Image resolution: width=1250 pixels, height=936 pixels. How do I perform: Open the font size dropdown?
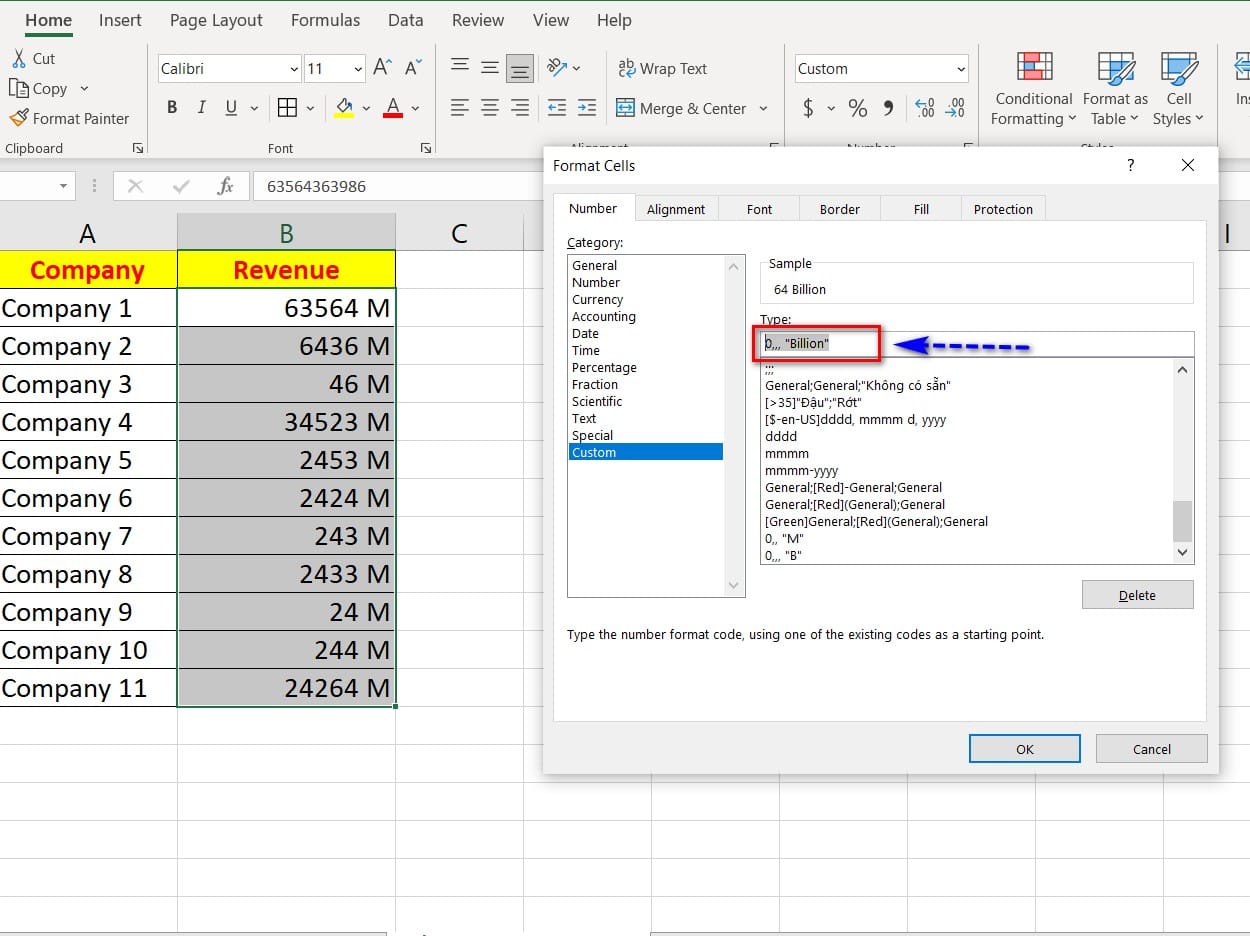(x=358, y=69)
